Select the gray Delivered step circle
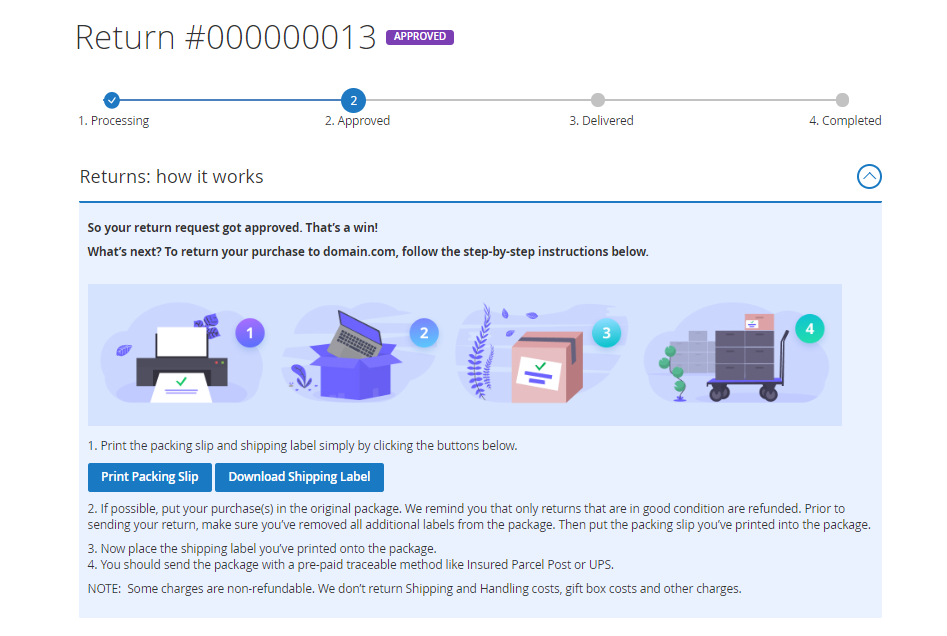The width and height of the screenshot is (947, 636). 598,100
